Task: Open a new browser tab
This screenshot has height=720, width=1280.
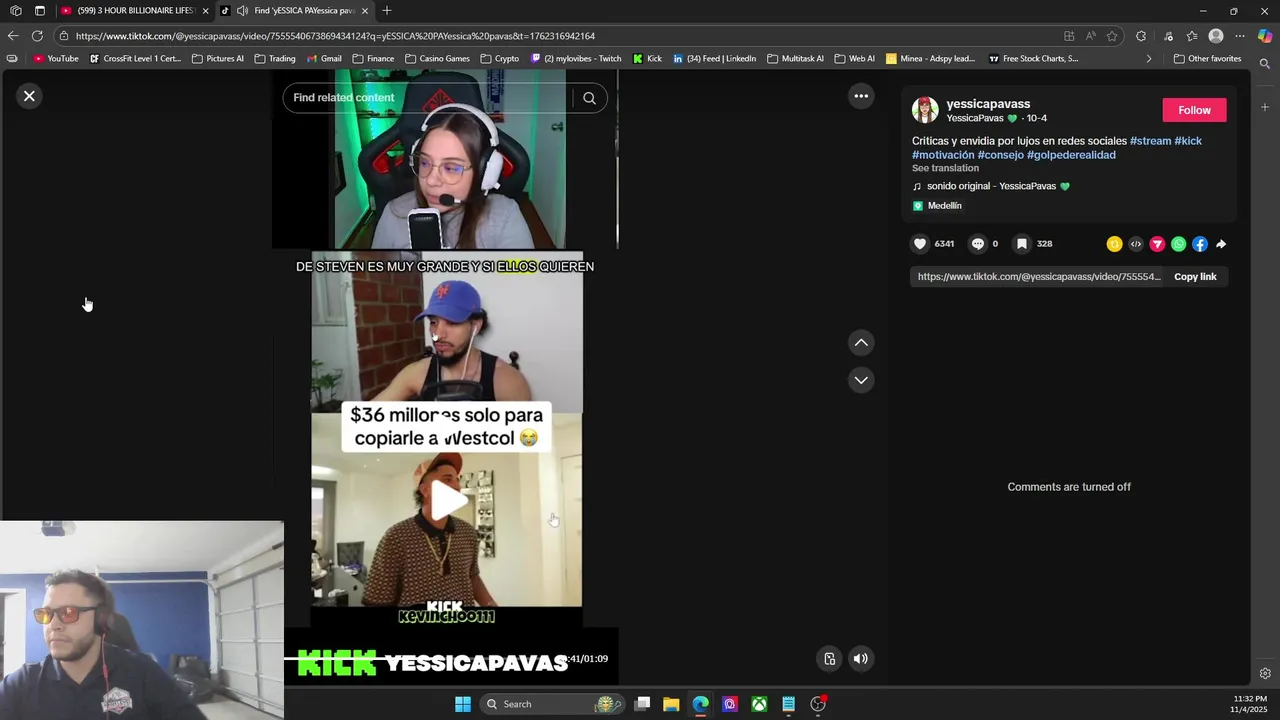Action: pyautogui.click(x=387, y=11)
